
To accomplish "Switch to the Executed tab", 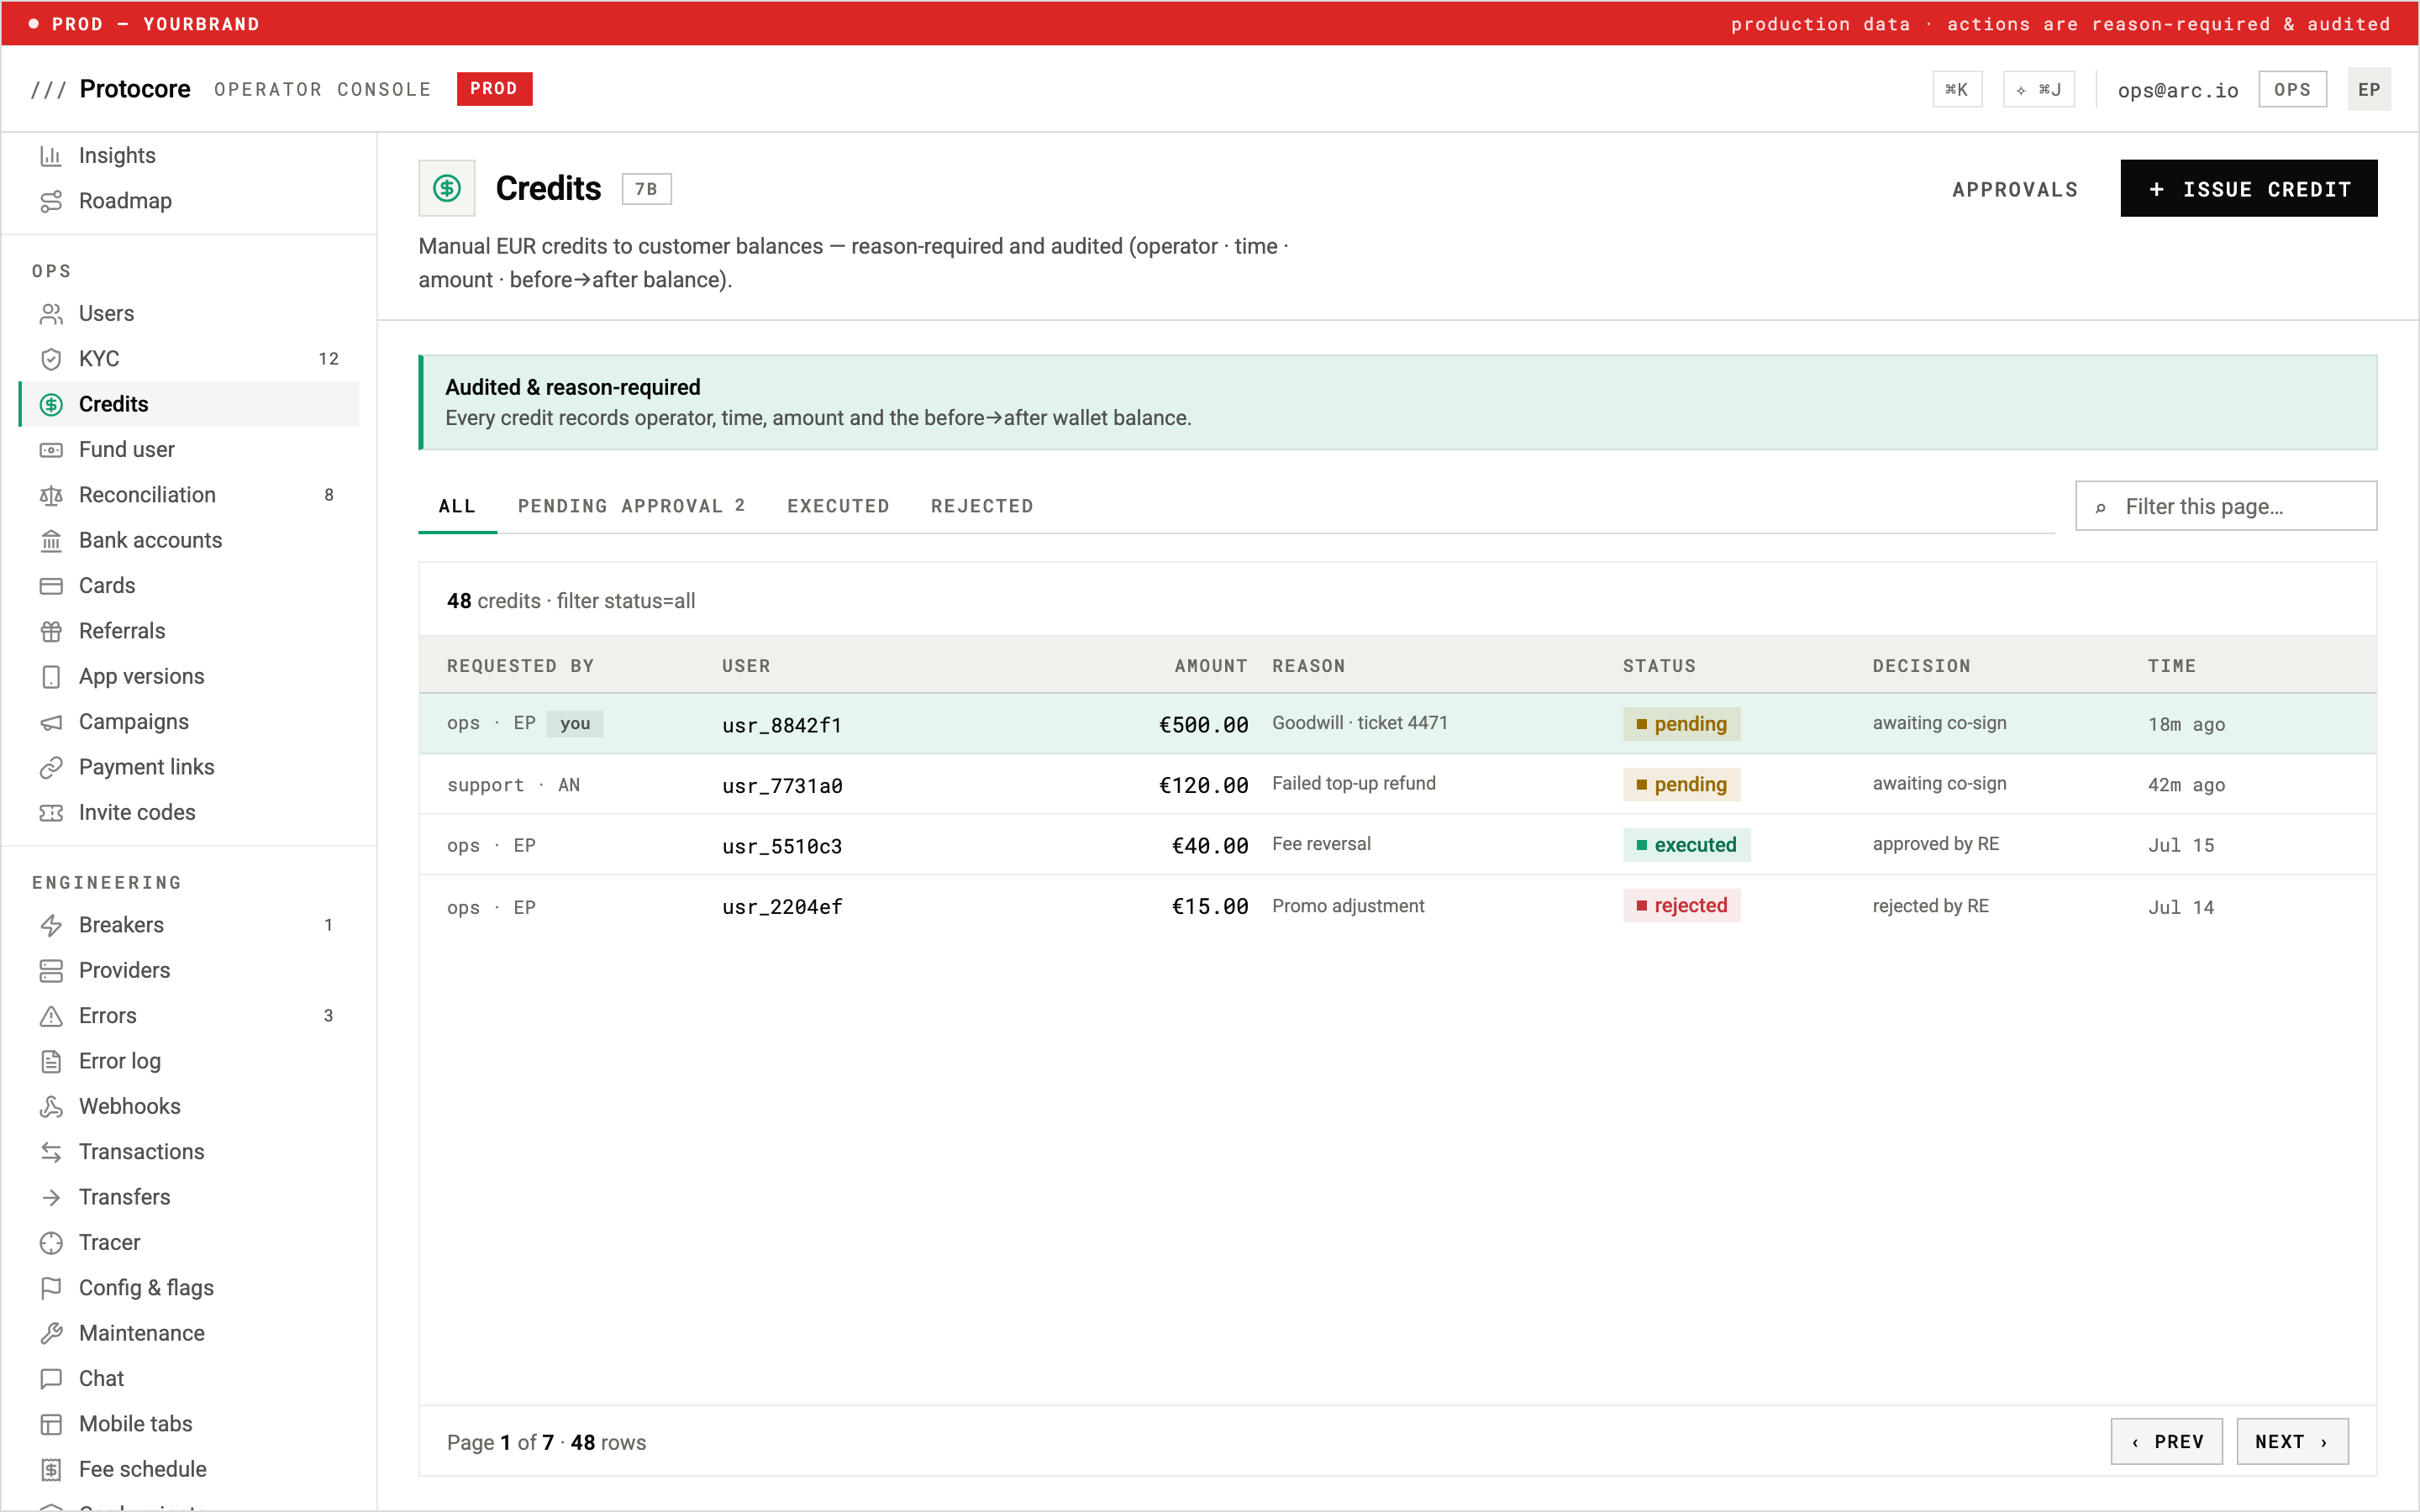I will (838, 506).
